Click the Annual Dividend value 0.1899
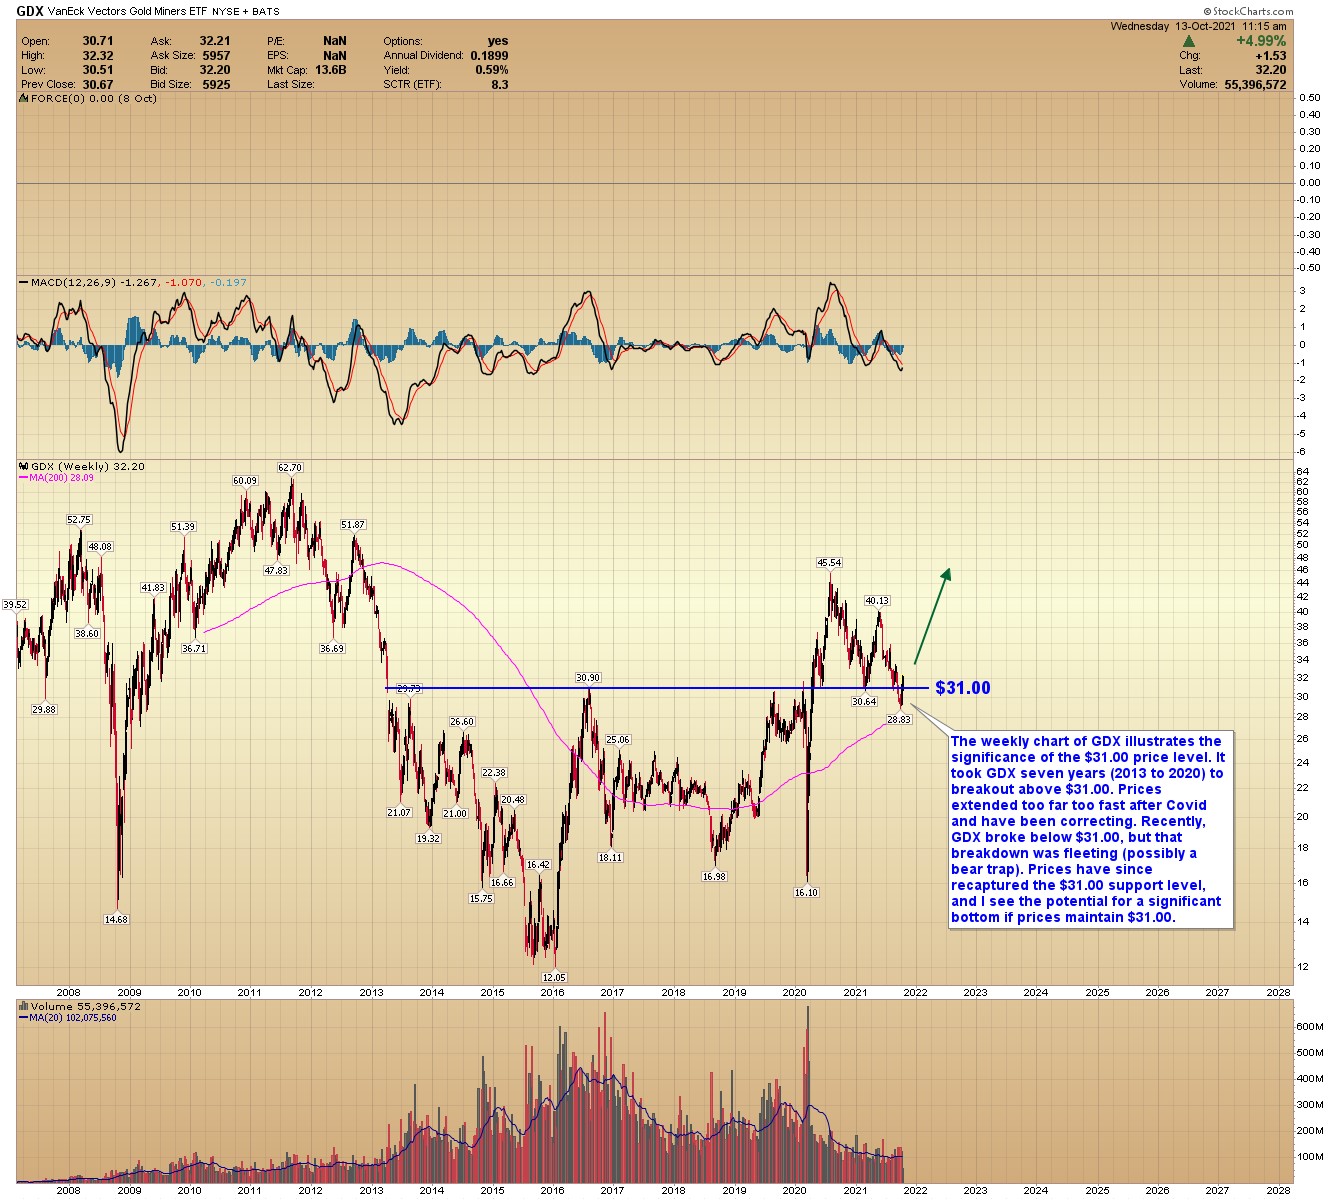This screenshot has height=1200, width=1340. 489,56
